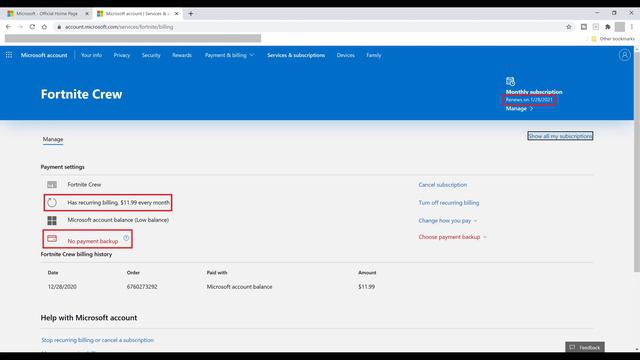Click the Microsoft account home link
The height and width of the screenshot is (360, 640).
pos(44,55)
